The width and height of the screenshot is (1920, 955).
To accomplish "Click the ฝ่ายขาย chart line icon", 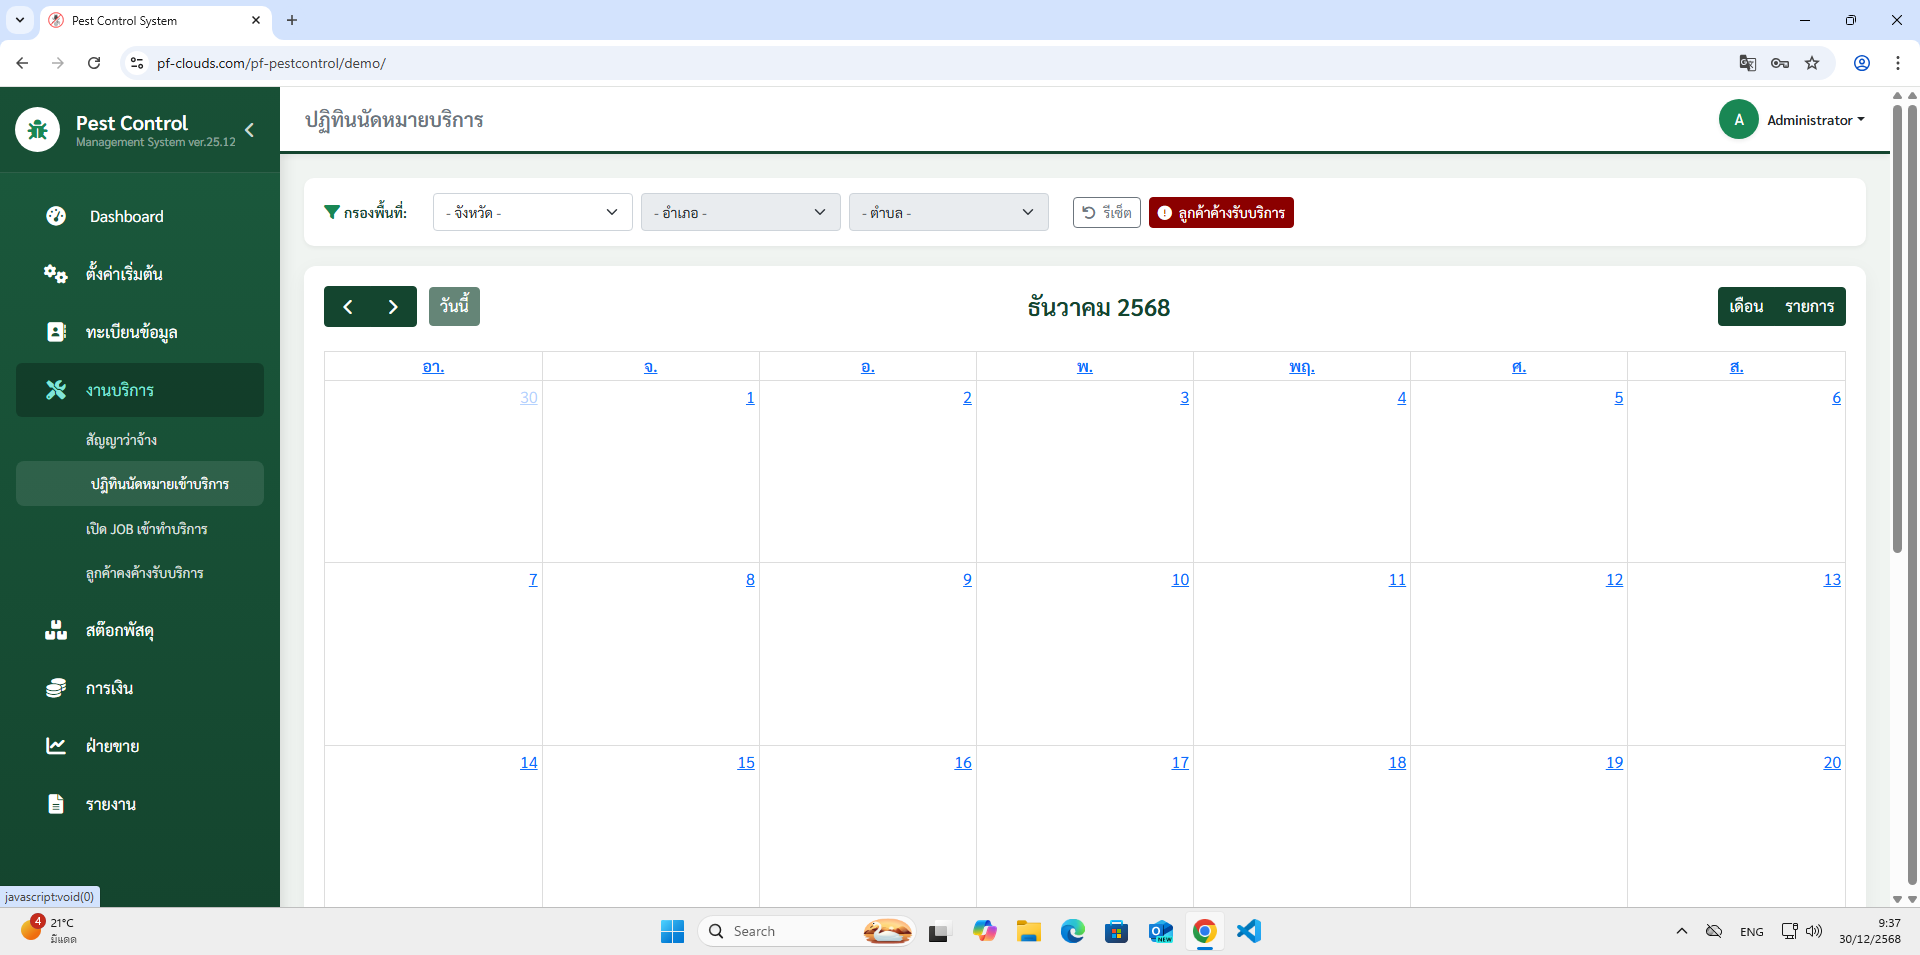I will tap(56, 746).
